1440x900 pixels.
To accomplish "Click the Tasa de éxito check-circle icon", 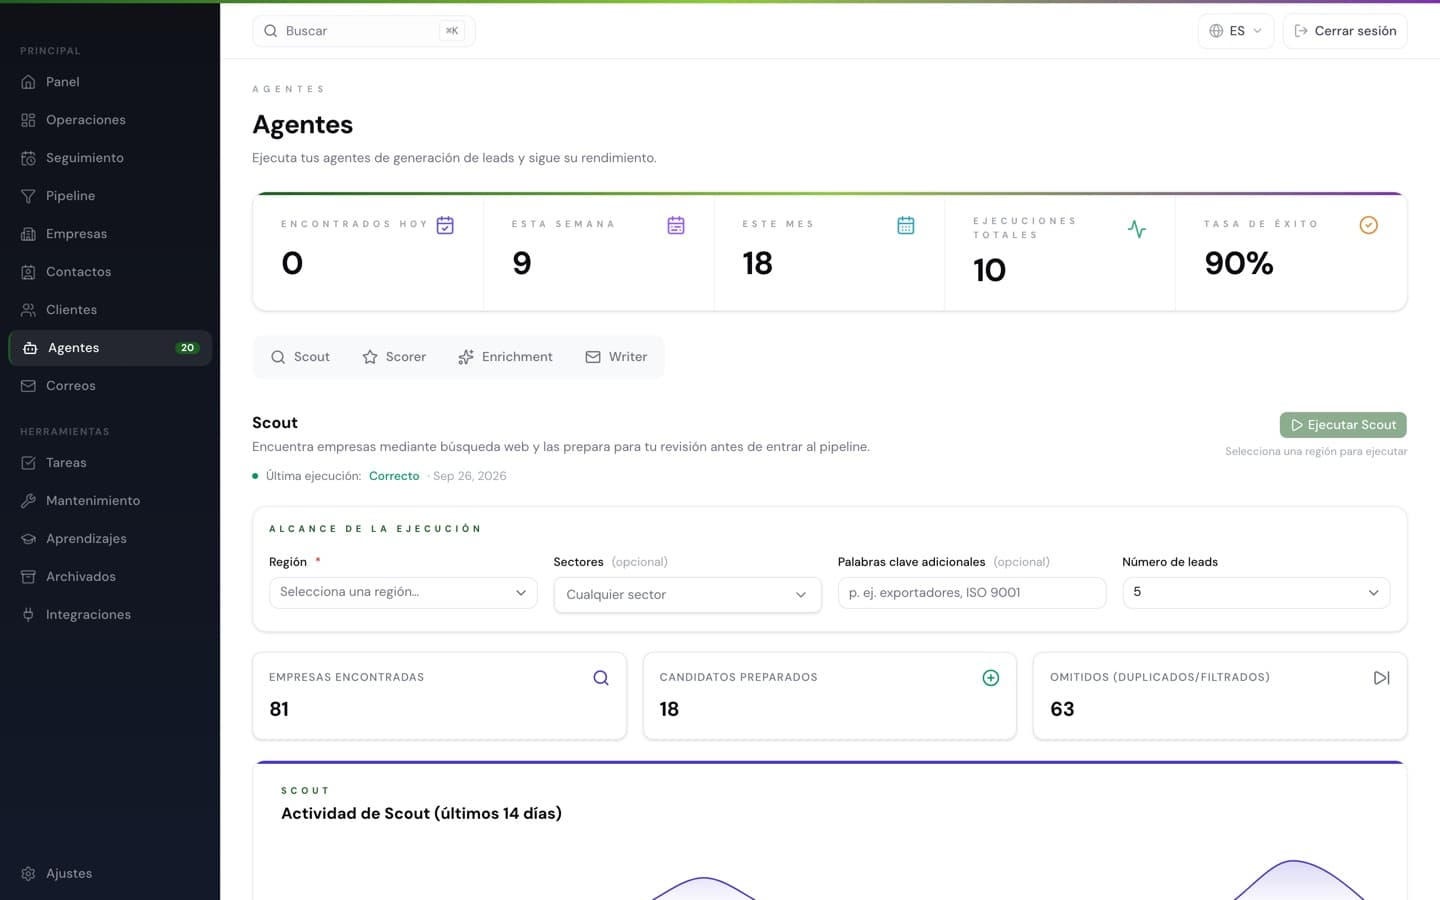I will [x=1369, y=226].
